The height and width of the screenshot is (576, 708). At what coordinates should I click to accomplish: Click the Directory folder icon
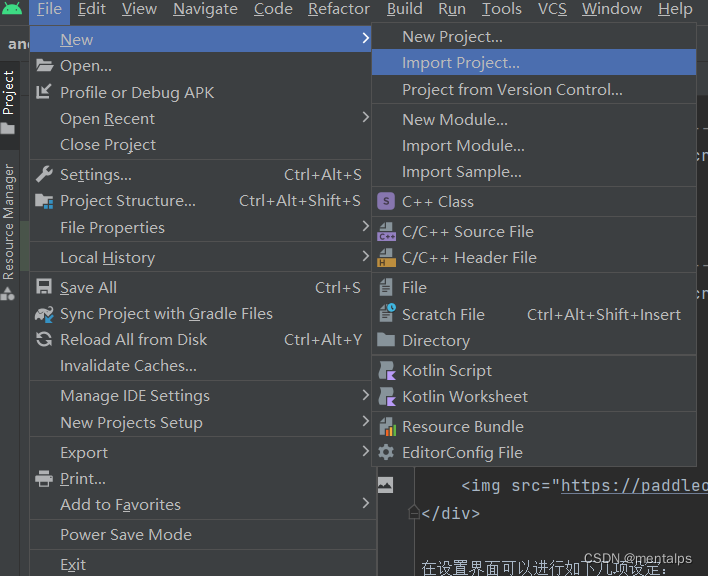coord(386,339)
